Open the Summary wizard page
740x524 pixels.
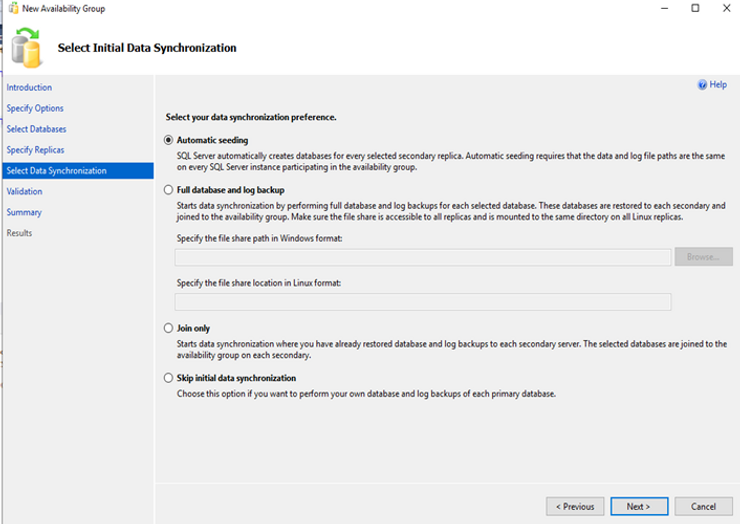(24, 212)
